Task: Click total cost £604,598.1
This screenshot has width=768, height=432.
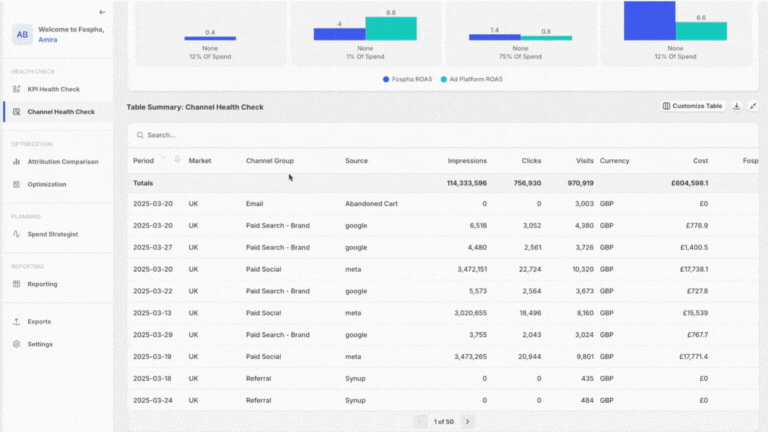Action: click(x=690, y=183)
